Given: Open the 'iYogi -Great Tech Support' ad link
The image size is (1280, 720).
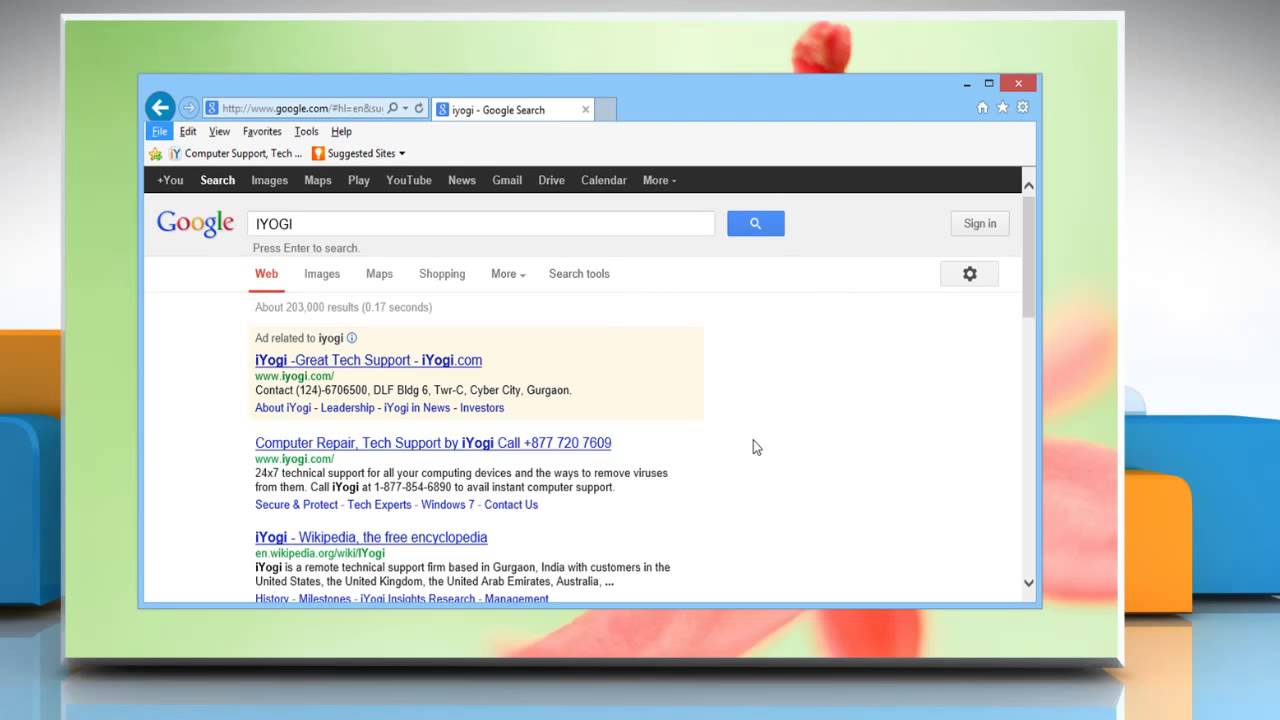Looking at the screenshot, I should pyautogui.click(x=368, y=360).
